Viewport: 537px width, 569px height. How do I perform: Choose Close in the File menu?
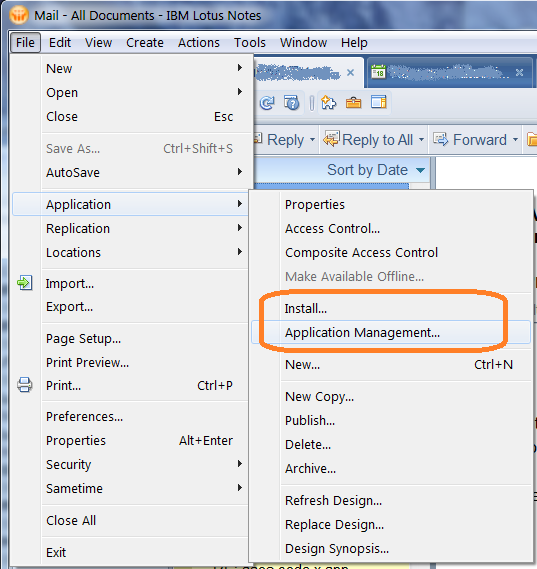coord(131,116)
